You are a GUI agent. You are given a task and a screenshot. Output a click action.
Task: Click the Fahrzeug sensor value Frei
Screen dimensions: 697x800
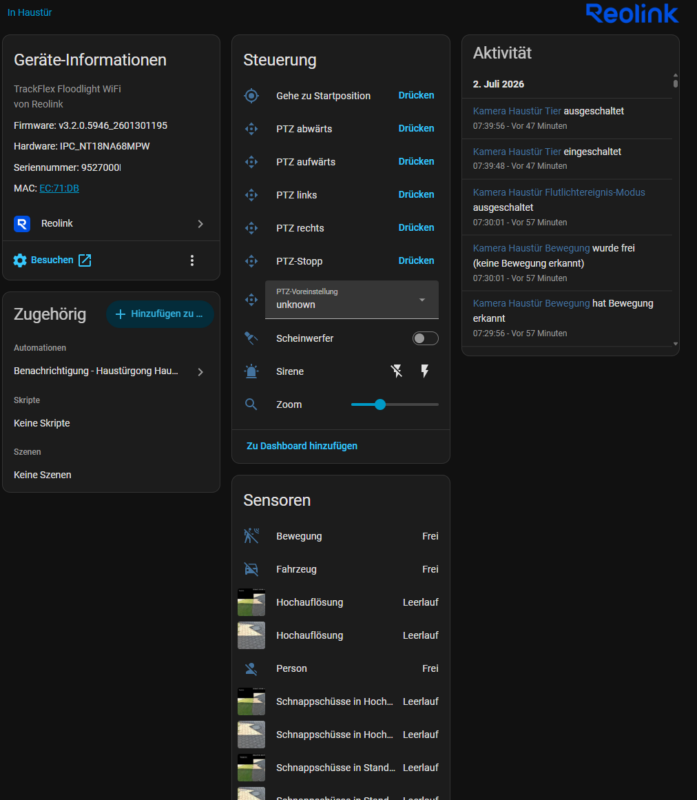[x=430, y=569]
